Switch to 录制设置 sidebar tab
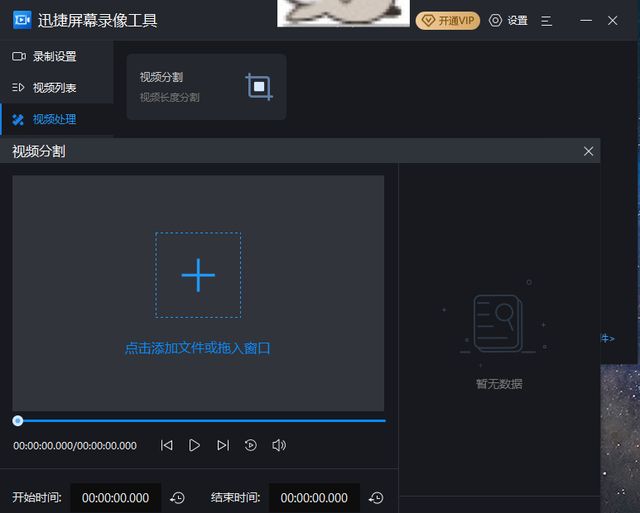This screenshot has width=640, height=513. coord(57,56)
